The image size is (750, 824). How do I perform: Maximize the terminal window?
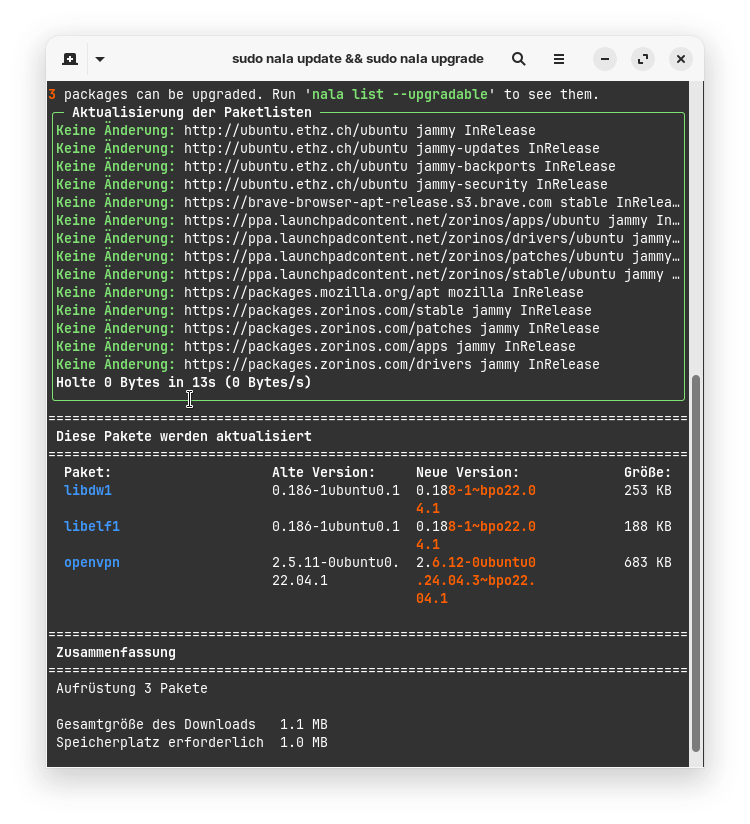643,59
